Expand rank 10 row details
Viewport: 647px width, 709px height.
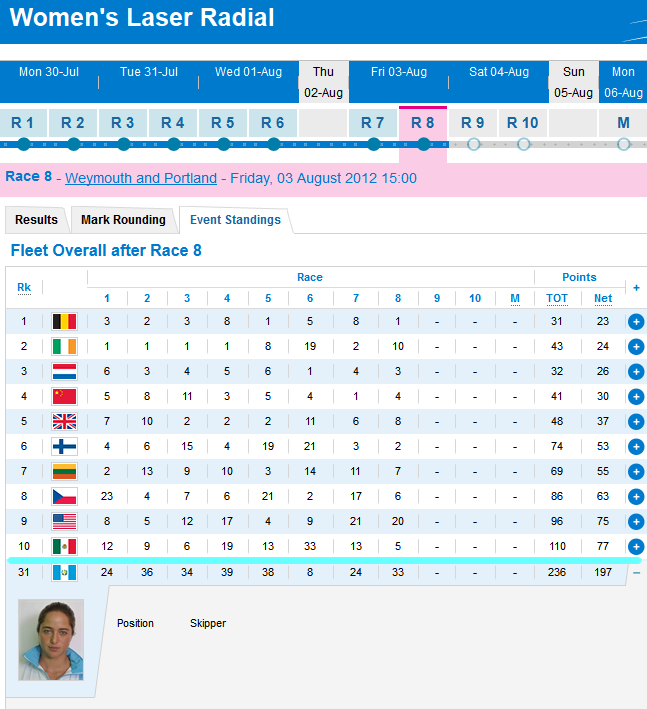coord(636,546)
